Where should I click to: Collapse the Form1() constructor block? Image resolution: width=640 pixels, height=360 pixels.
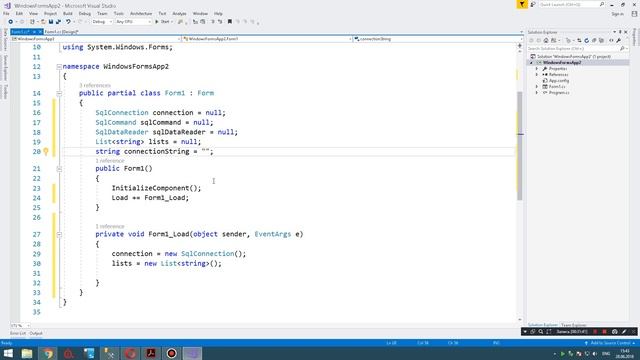(59, 169)
